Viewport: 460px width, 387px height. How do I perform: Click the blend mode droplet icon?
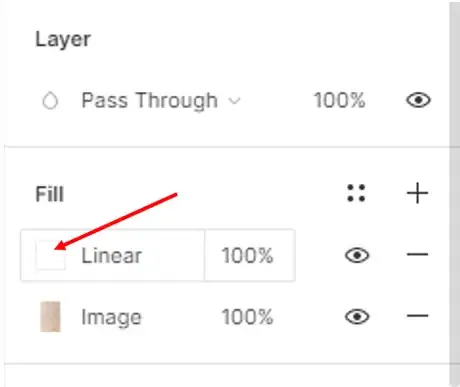coord(50,100)
